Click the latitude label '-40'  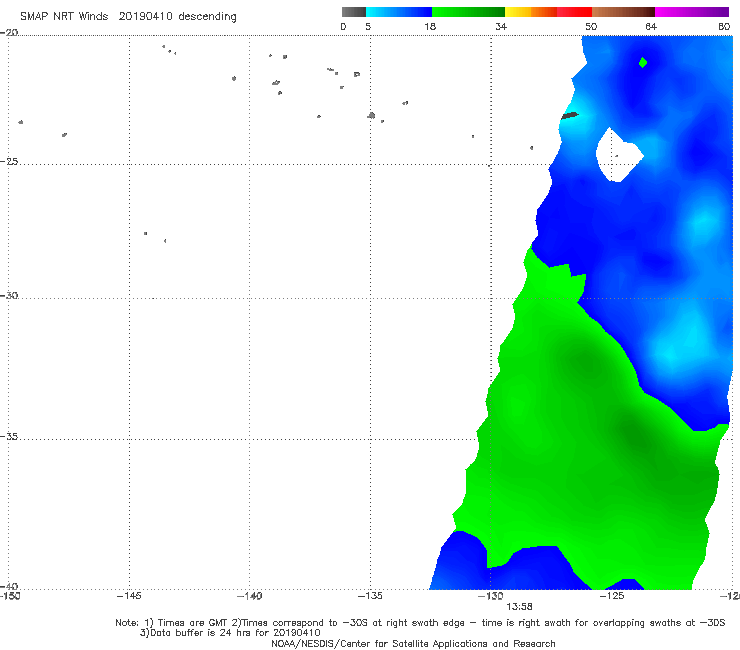click(x=9, y=587)
